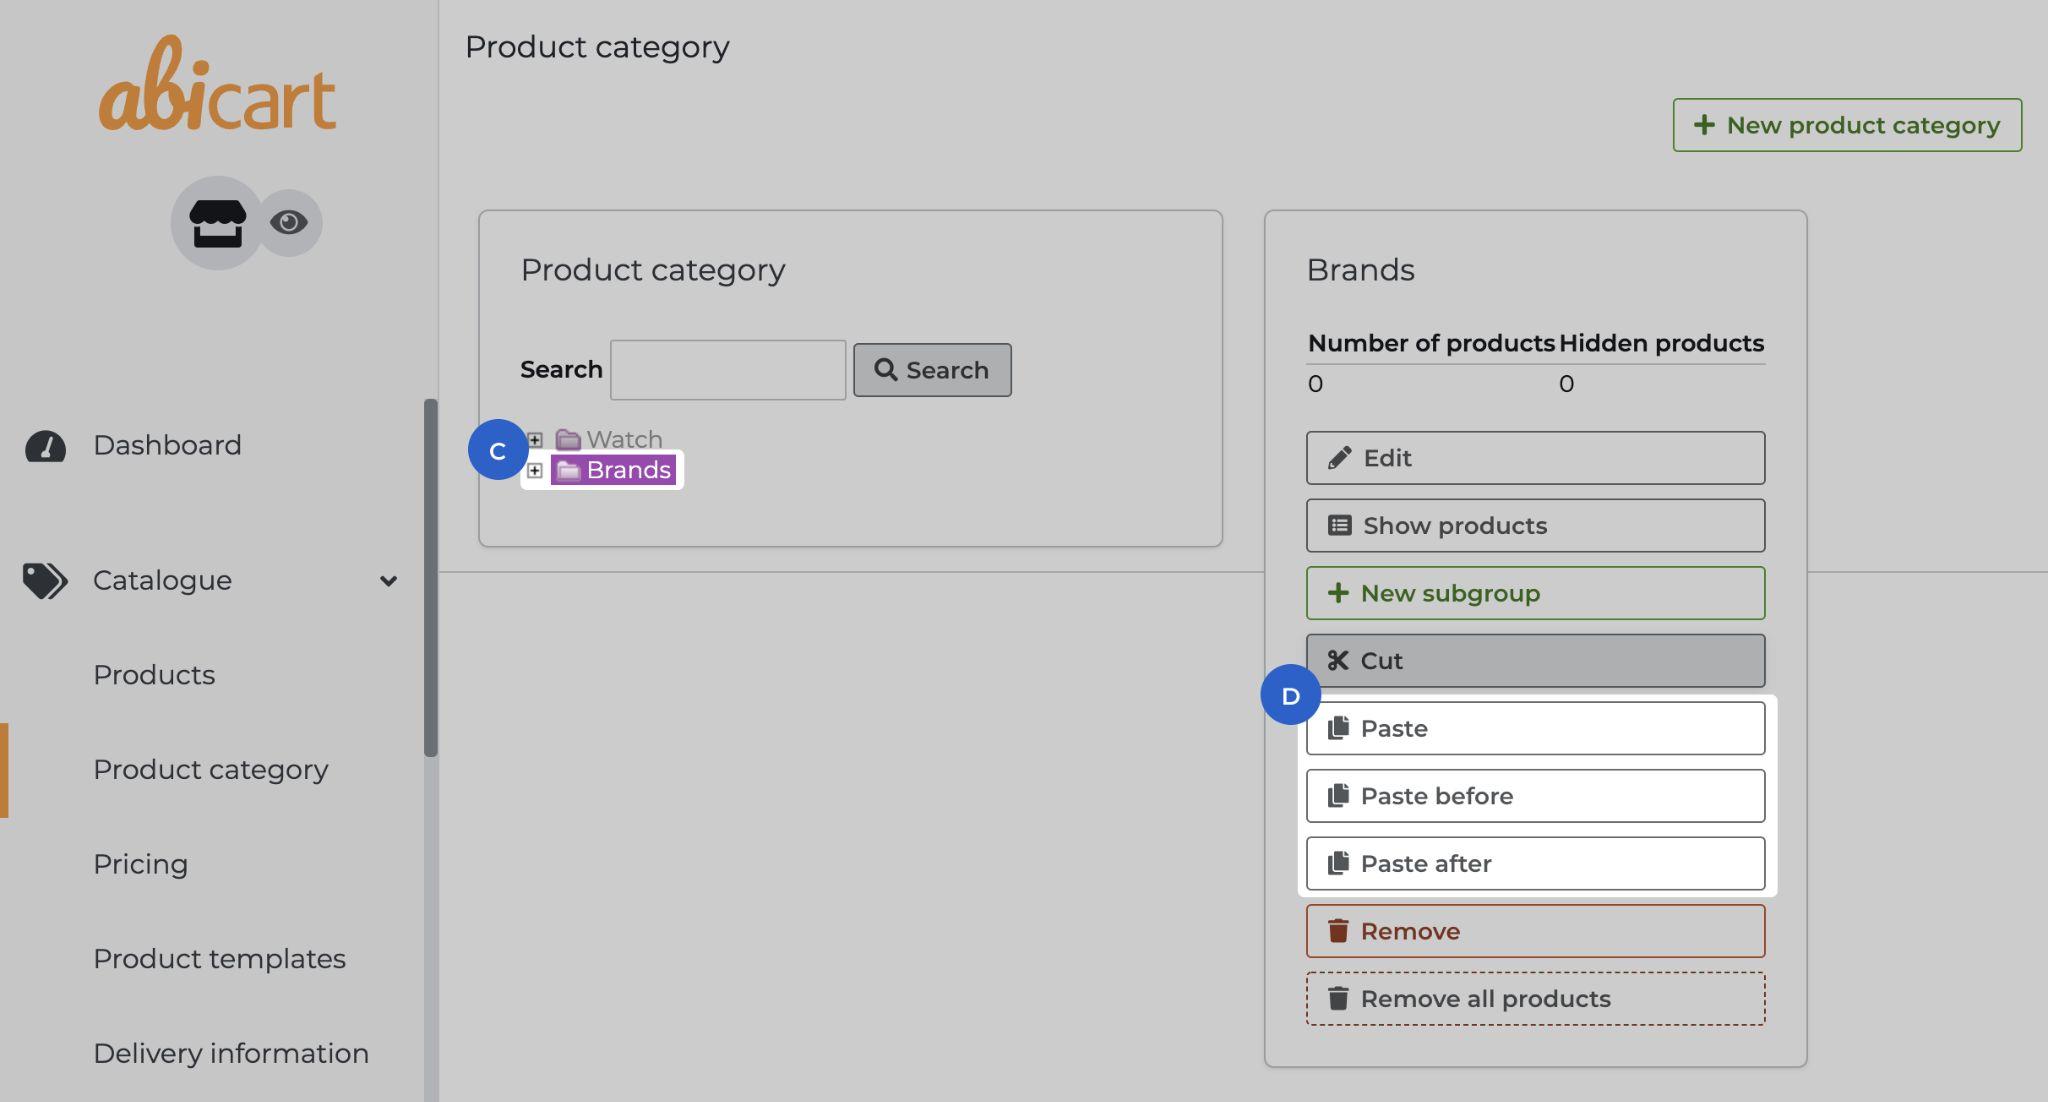Image resolution: width=2048 pixels, height=1102 pixels.
Task: Open Products in the sidebar
Action: pos(154,675)
